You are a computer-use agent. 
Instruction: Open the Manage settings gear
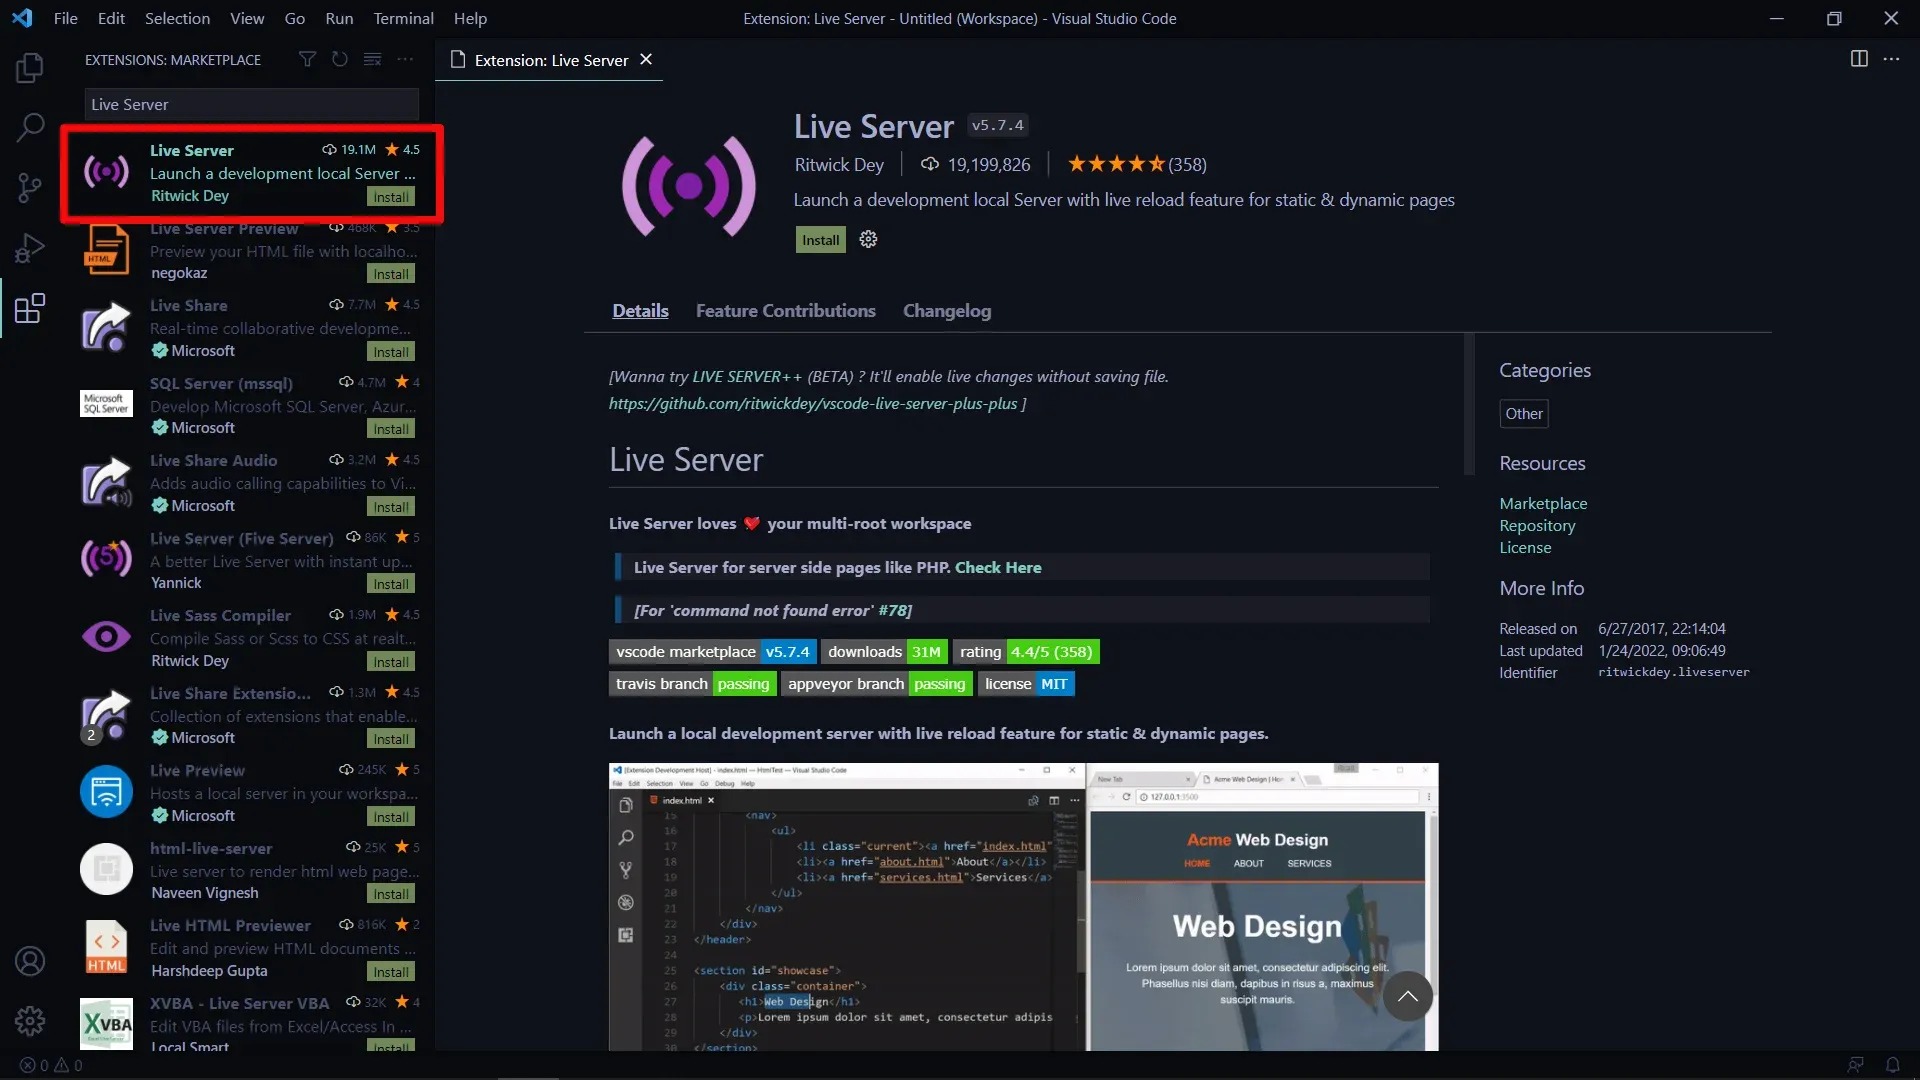(29, 1020)
